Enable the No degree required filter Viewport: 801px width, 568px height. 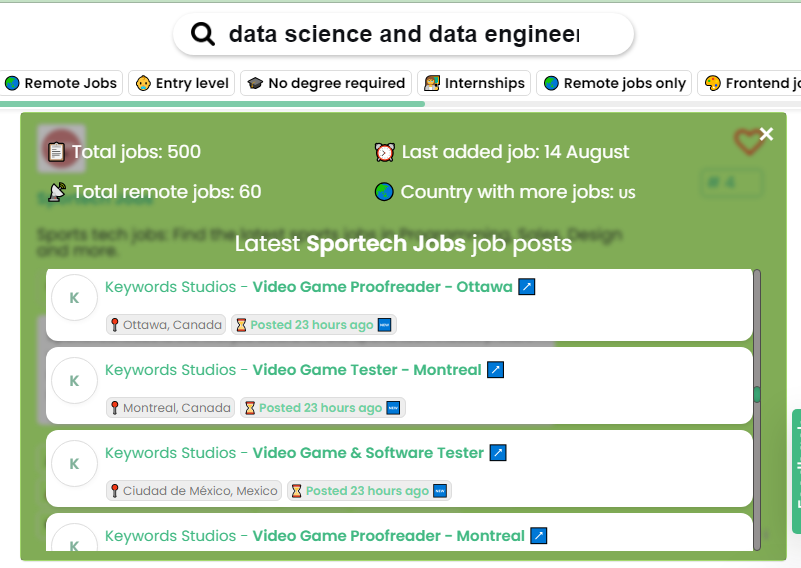point(326,83)
